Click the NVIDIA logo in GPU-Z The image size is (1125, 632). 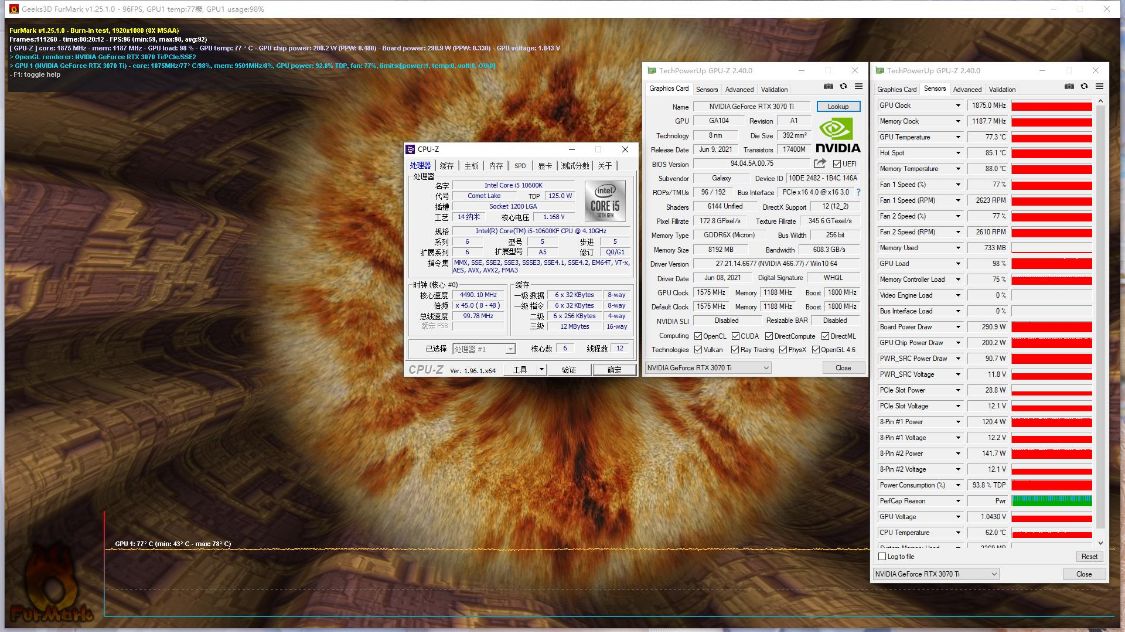837,136
